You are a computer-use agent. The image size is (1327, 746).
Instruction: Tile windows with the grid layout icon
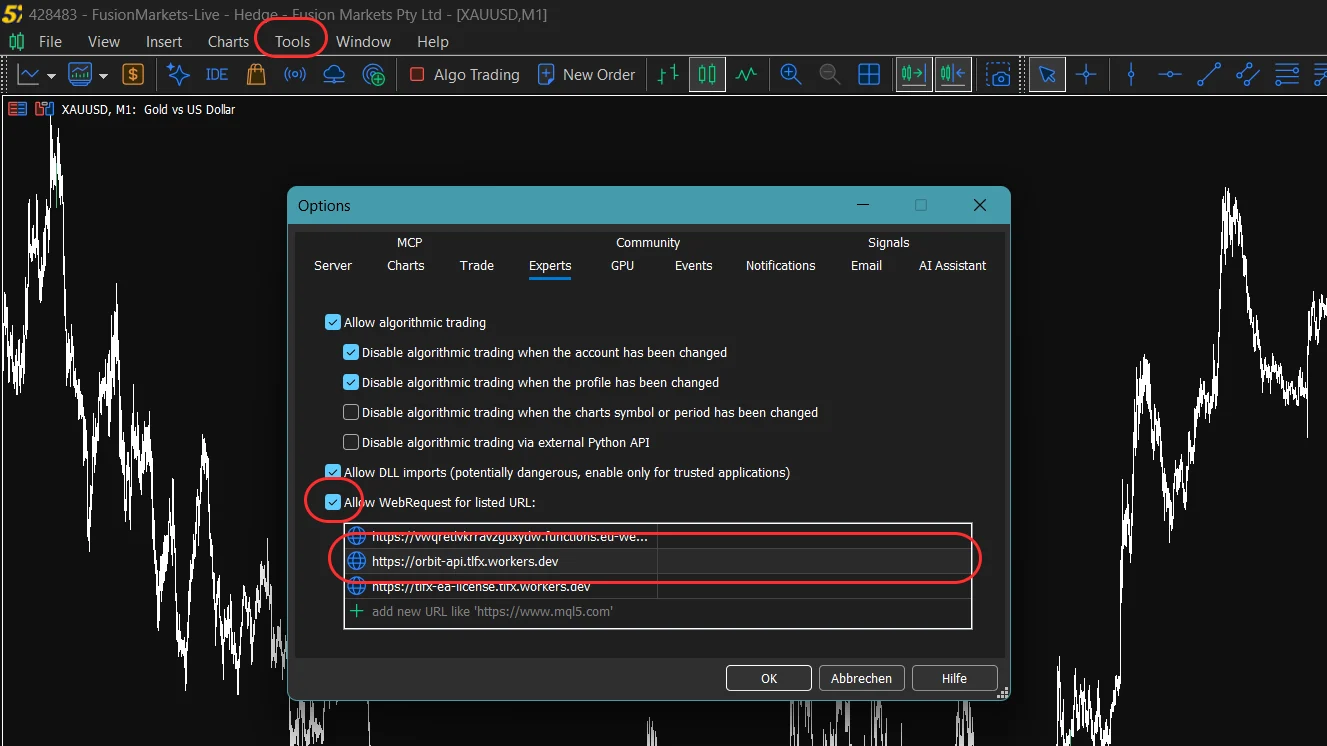[869, 74]
